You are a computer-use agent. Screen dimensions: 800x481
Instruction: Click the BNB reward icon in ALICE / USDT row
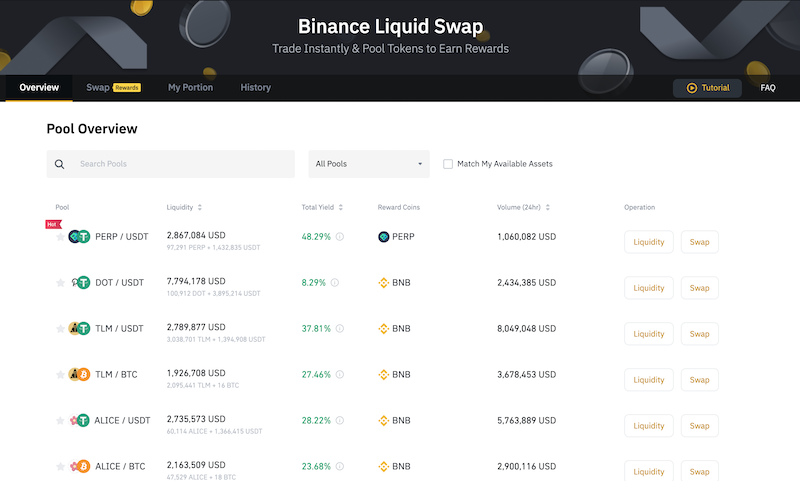tap(384, 420)
